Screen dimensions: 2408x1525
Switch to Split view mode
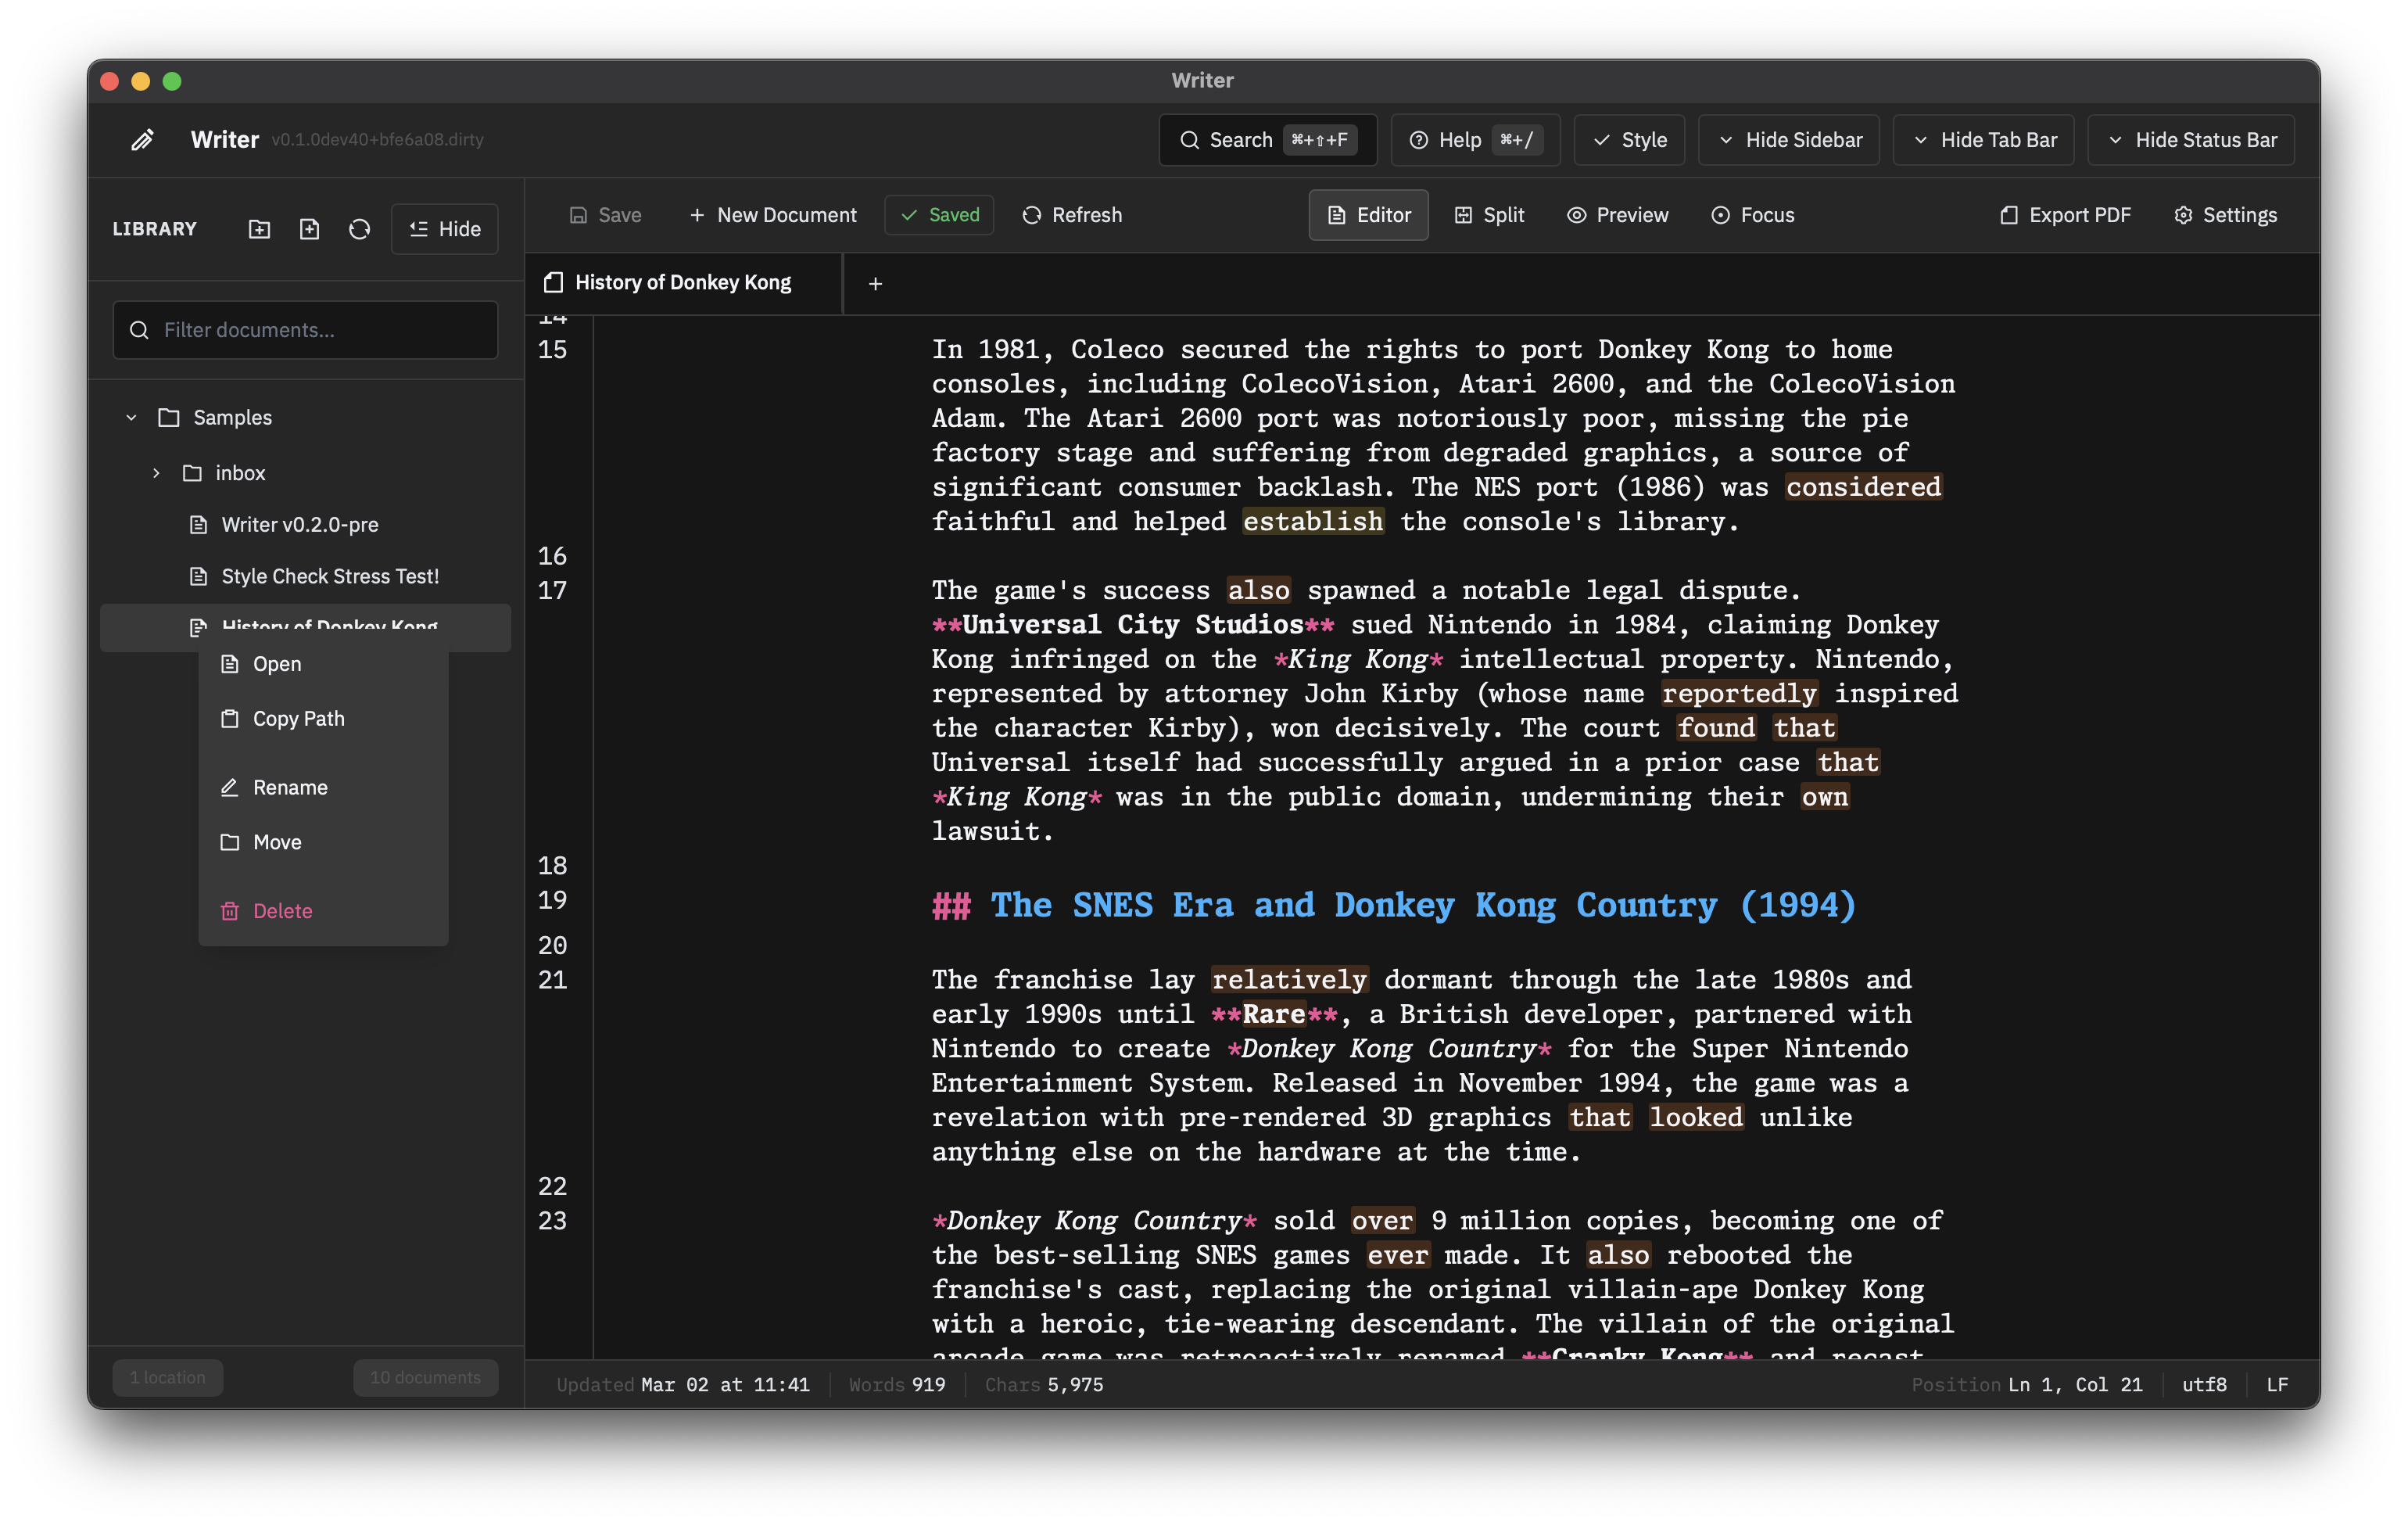coord(1489,215)
